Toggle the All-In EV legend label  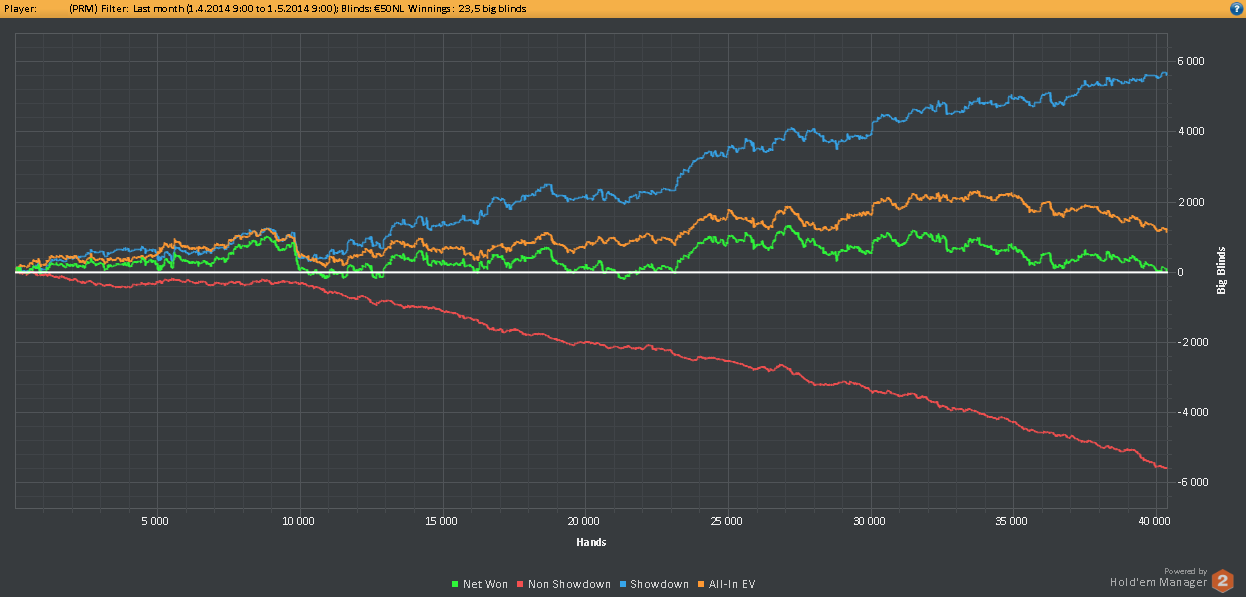point(734,584)
